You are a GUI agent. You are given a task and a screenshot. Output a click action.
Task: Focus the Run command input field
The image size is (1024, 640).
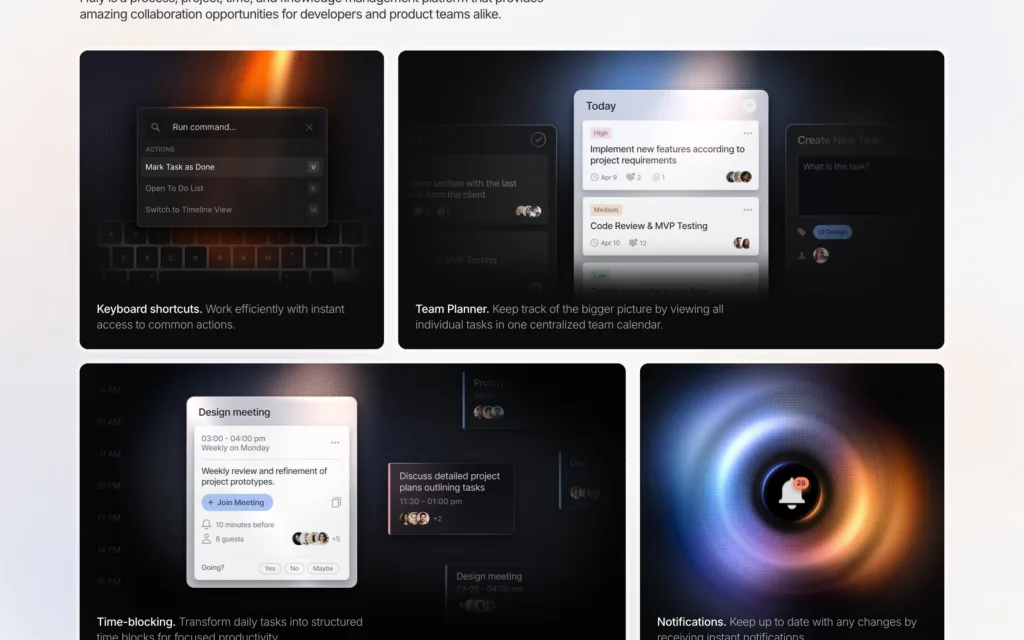click(232, 127)
